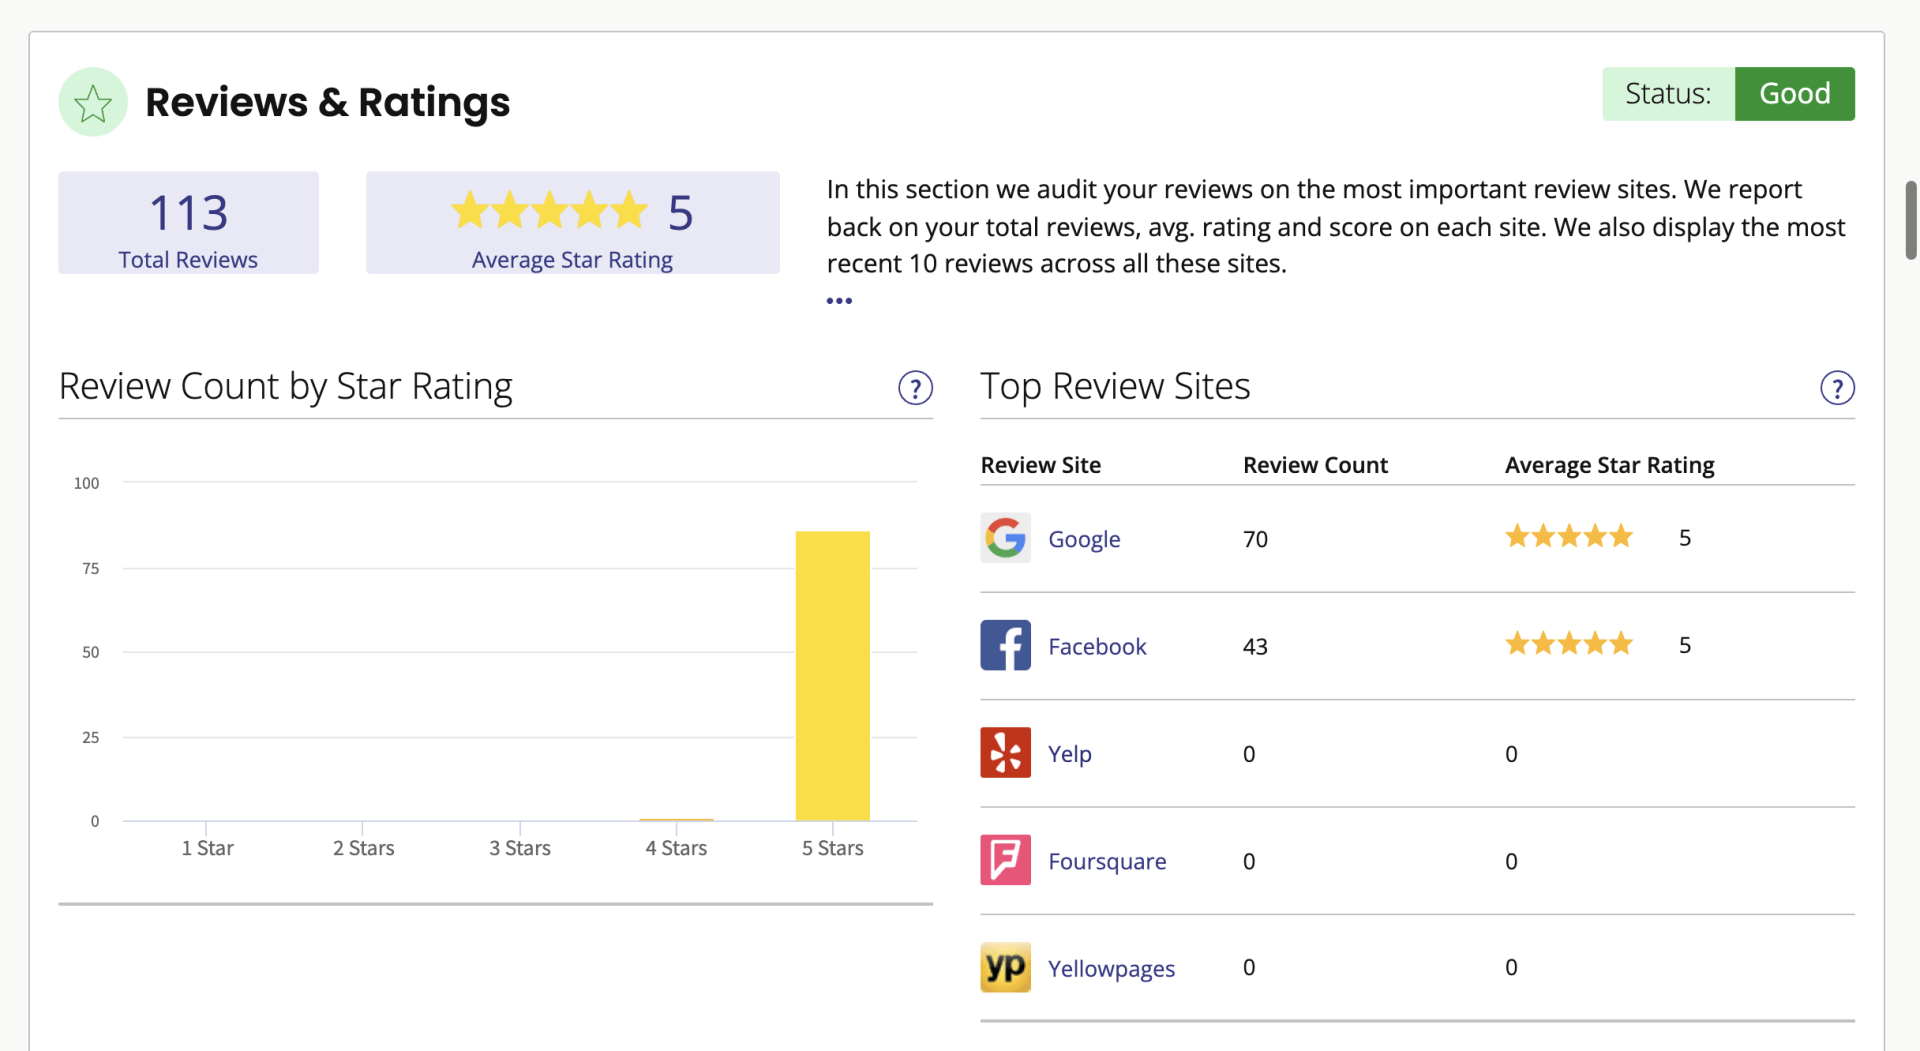Open the Yelp review site link
This screenshot has width=1920, height=1051.
1069,754
